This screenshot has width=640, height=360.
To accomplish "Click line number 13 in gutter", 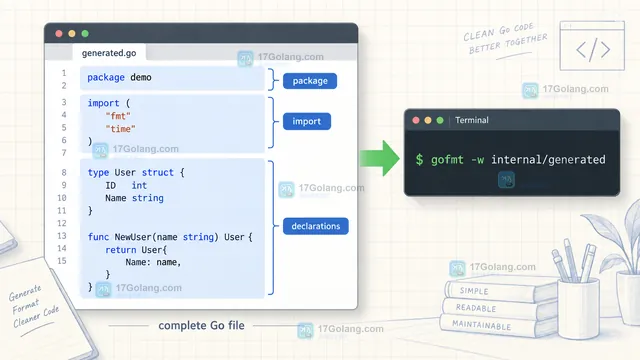I will (x=62, y=236).
